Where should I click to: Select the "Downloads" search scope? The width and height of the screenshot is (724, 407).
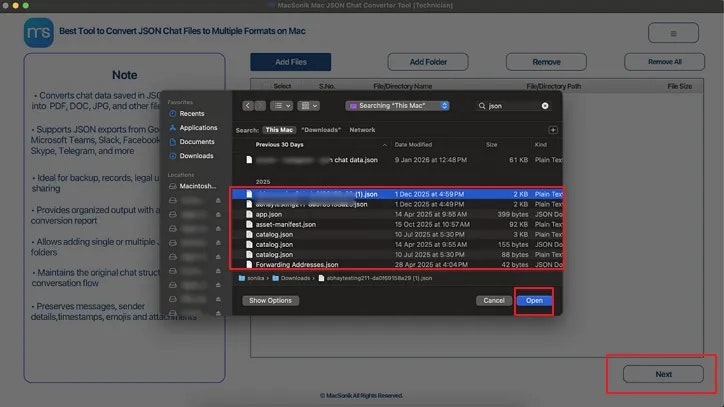[x=321, y=130]
